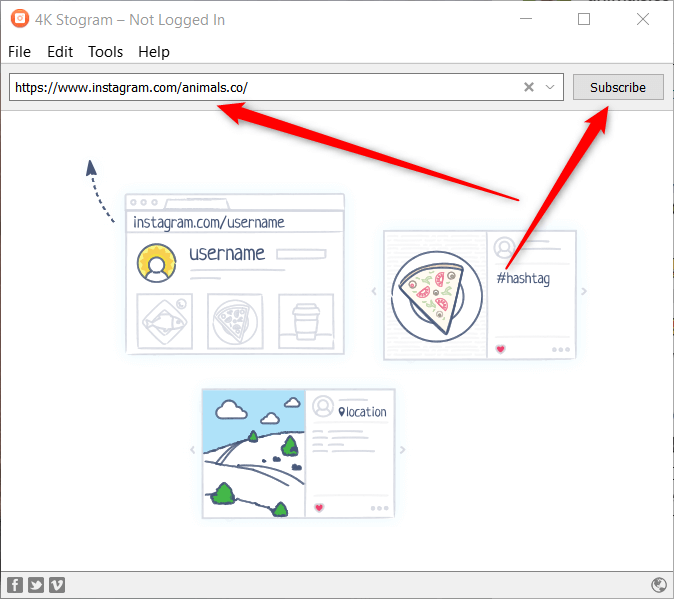Open the Edit menu
This screenshot has height=599, width=674.
(60, 52)
